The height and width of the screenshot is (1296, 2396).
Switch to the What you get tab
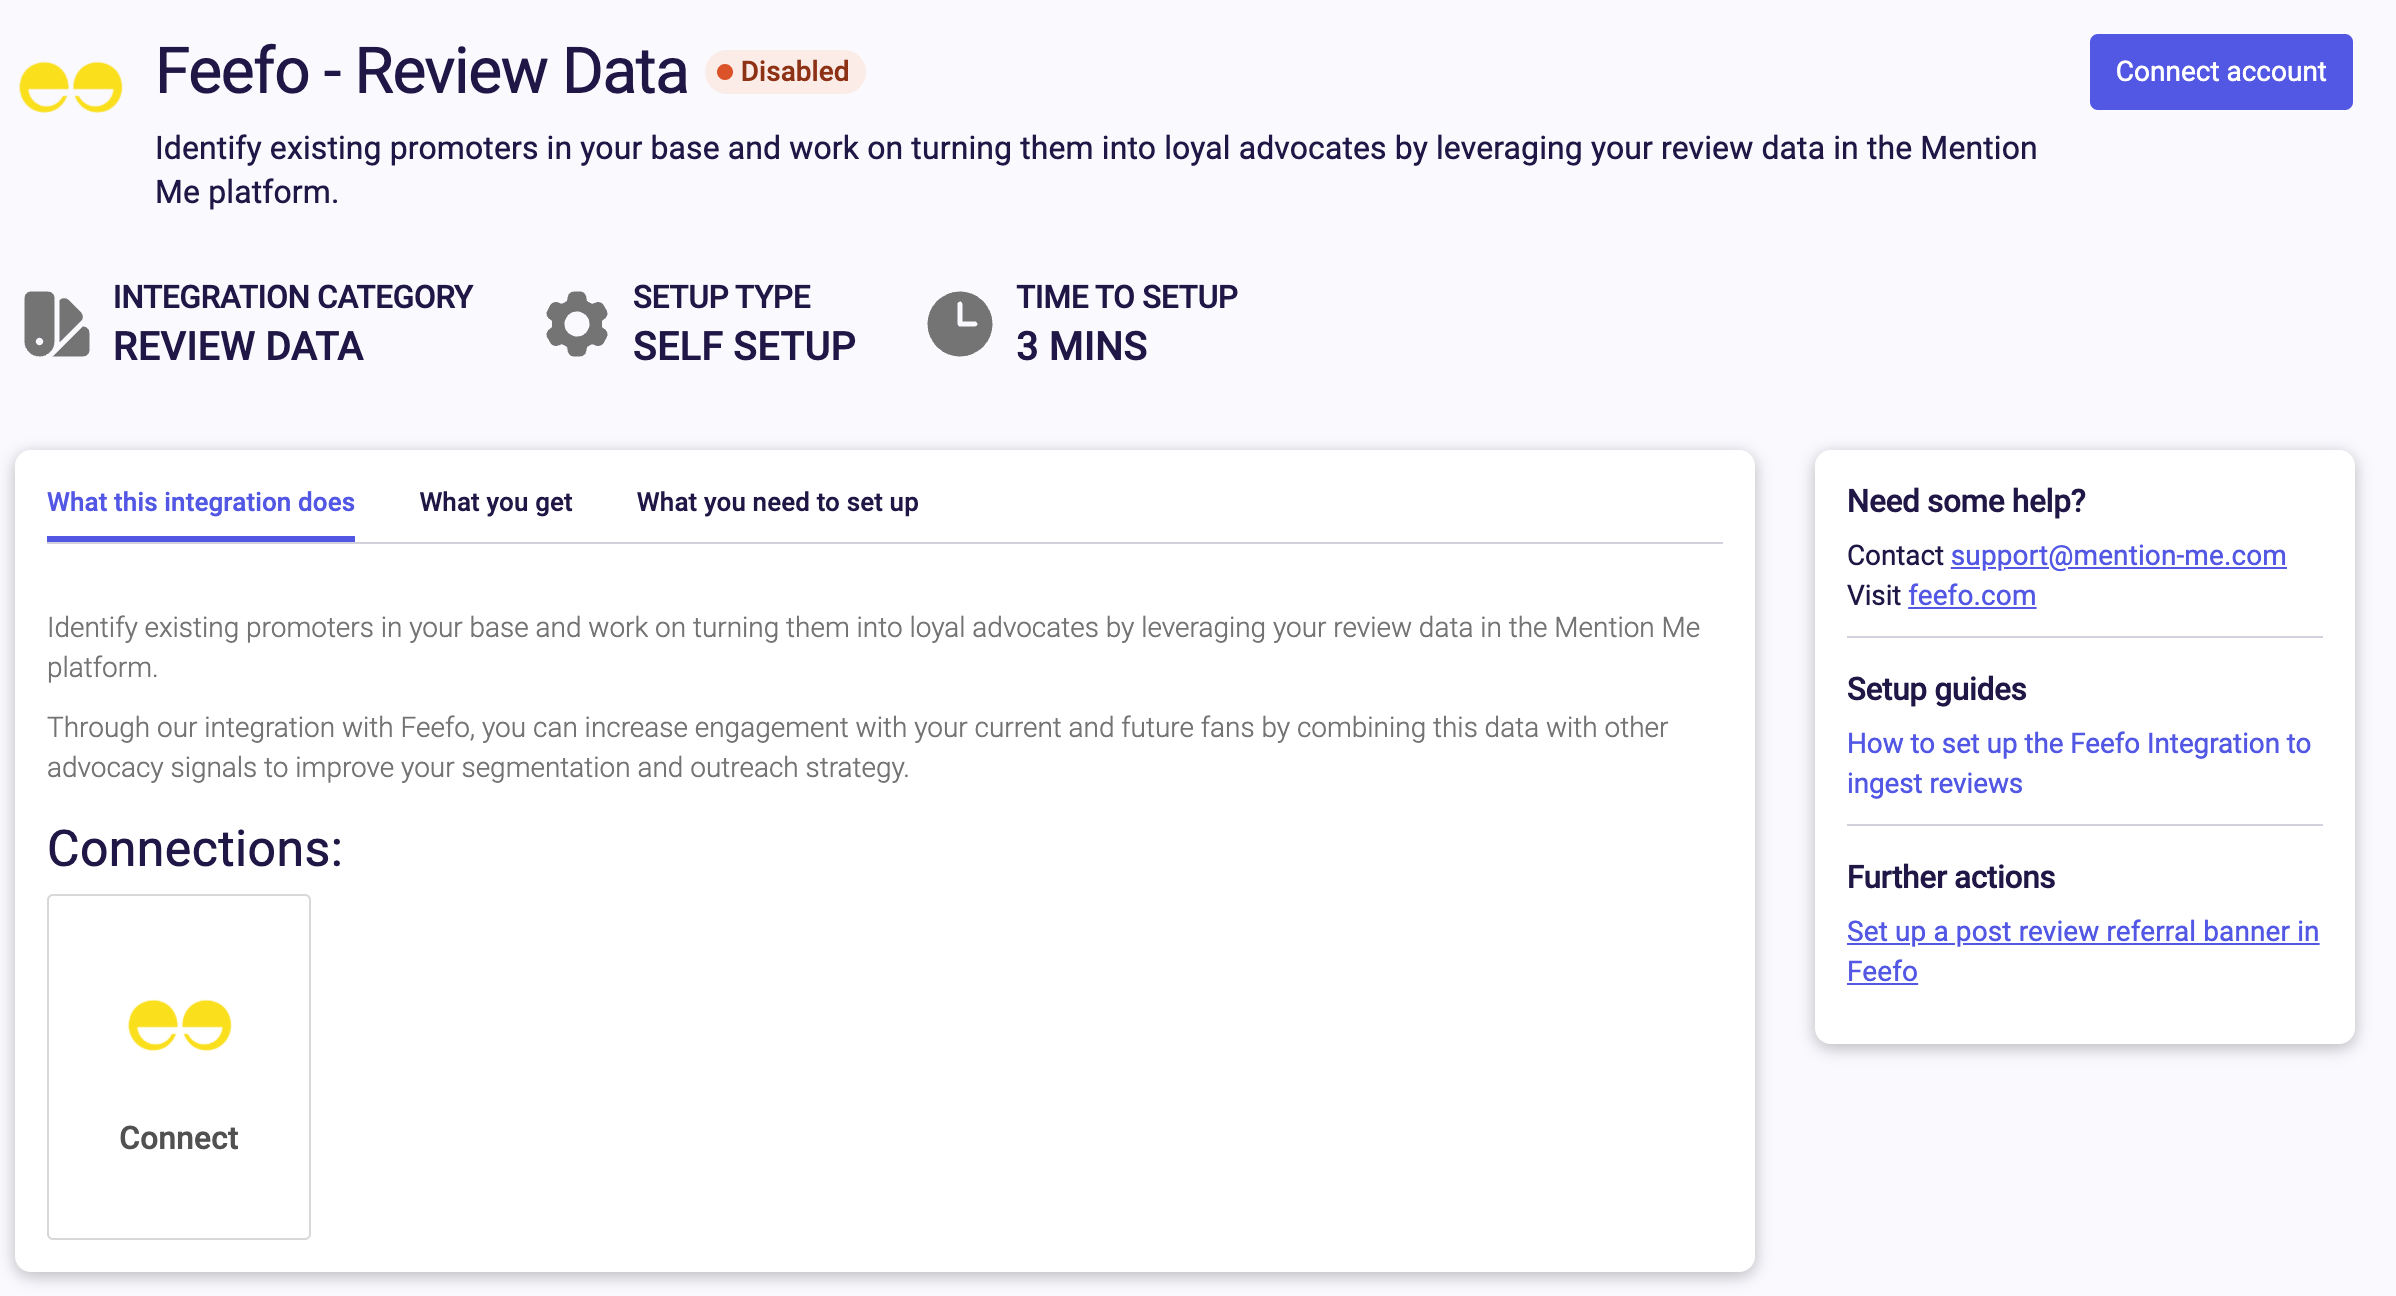(496, 502)
